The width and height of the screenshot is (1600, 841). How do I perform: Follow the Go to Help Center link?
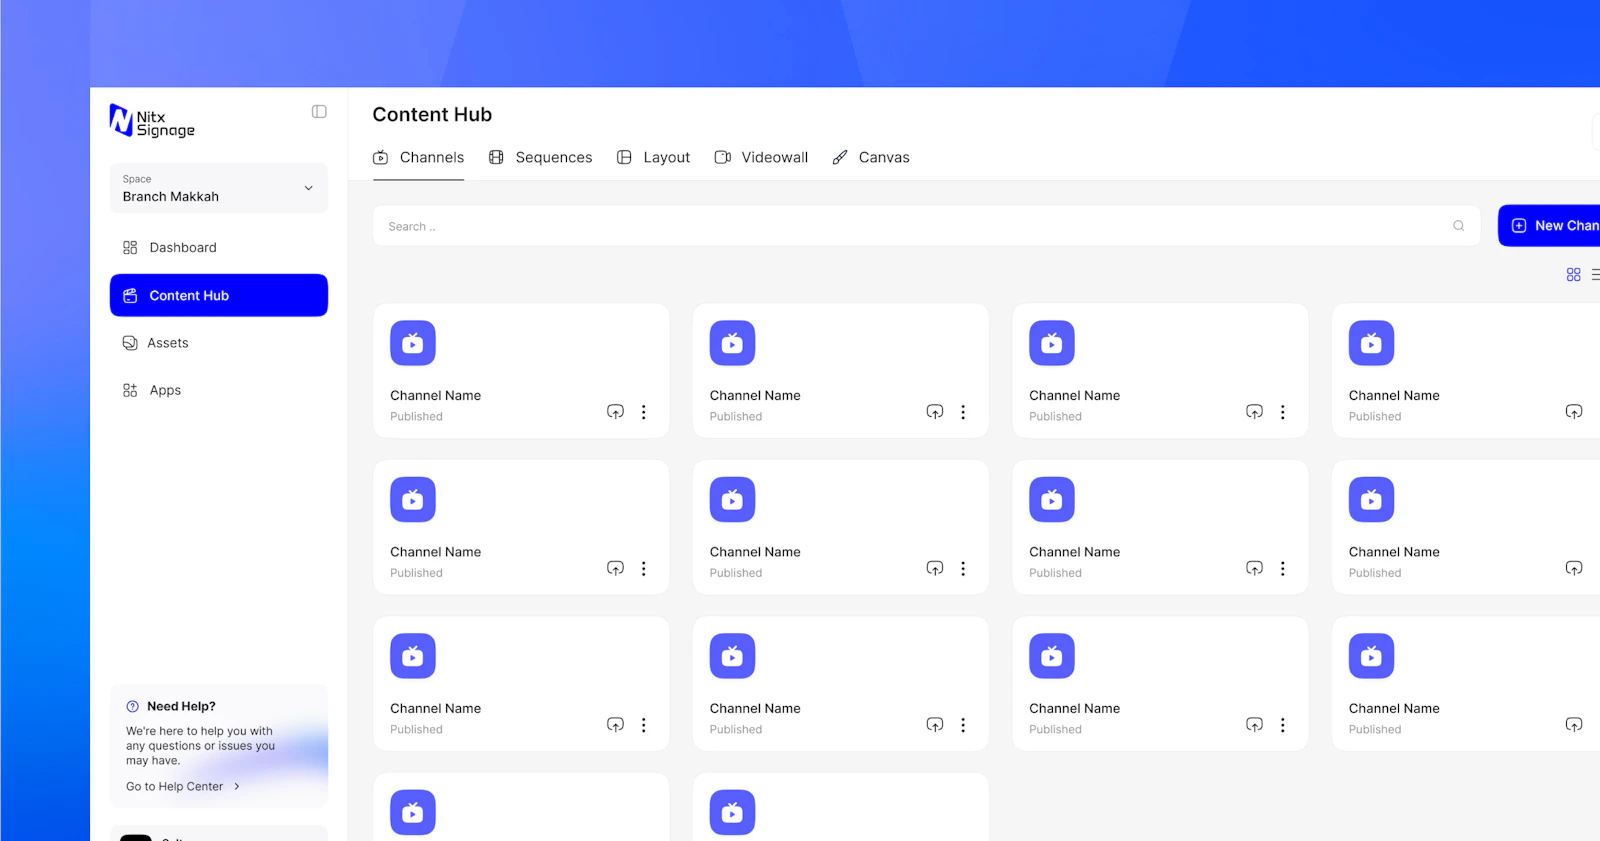183,787
